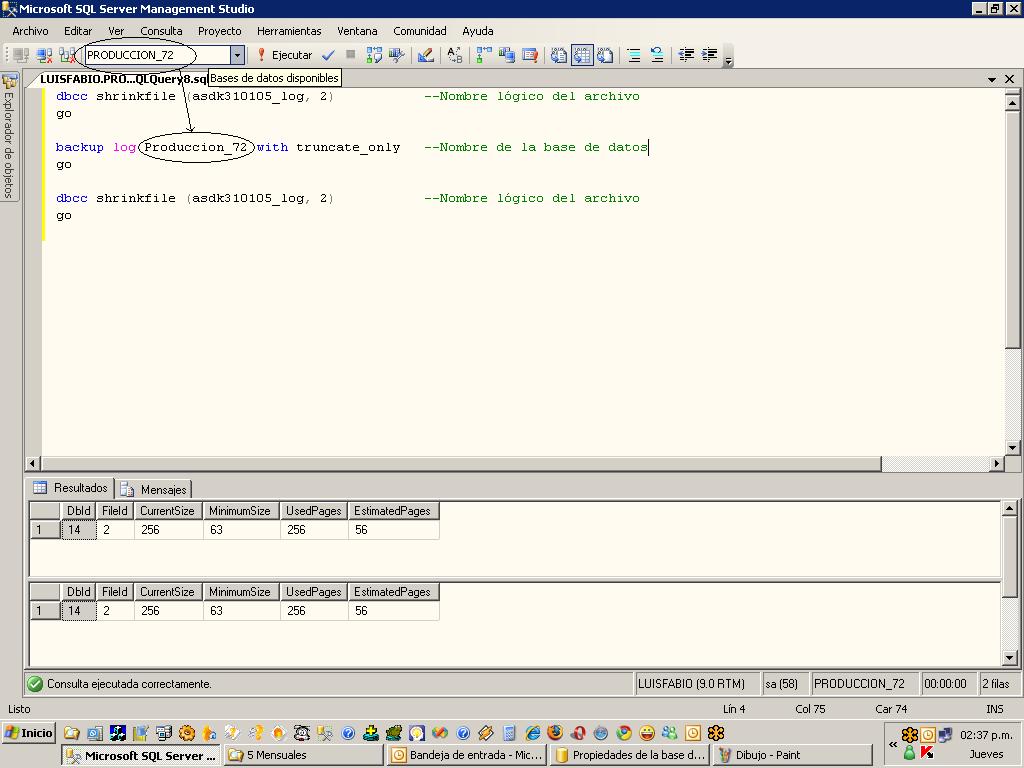The width and height of the screenshot is (1024, 768).
Task: Click the Disconnect query toolbar icon
Action: point(44,56)
